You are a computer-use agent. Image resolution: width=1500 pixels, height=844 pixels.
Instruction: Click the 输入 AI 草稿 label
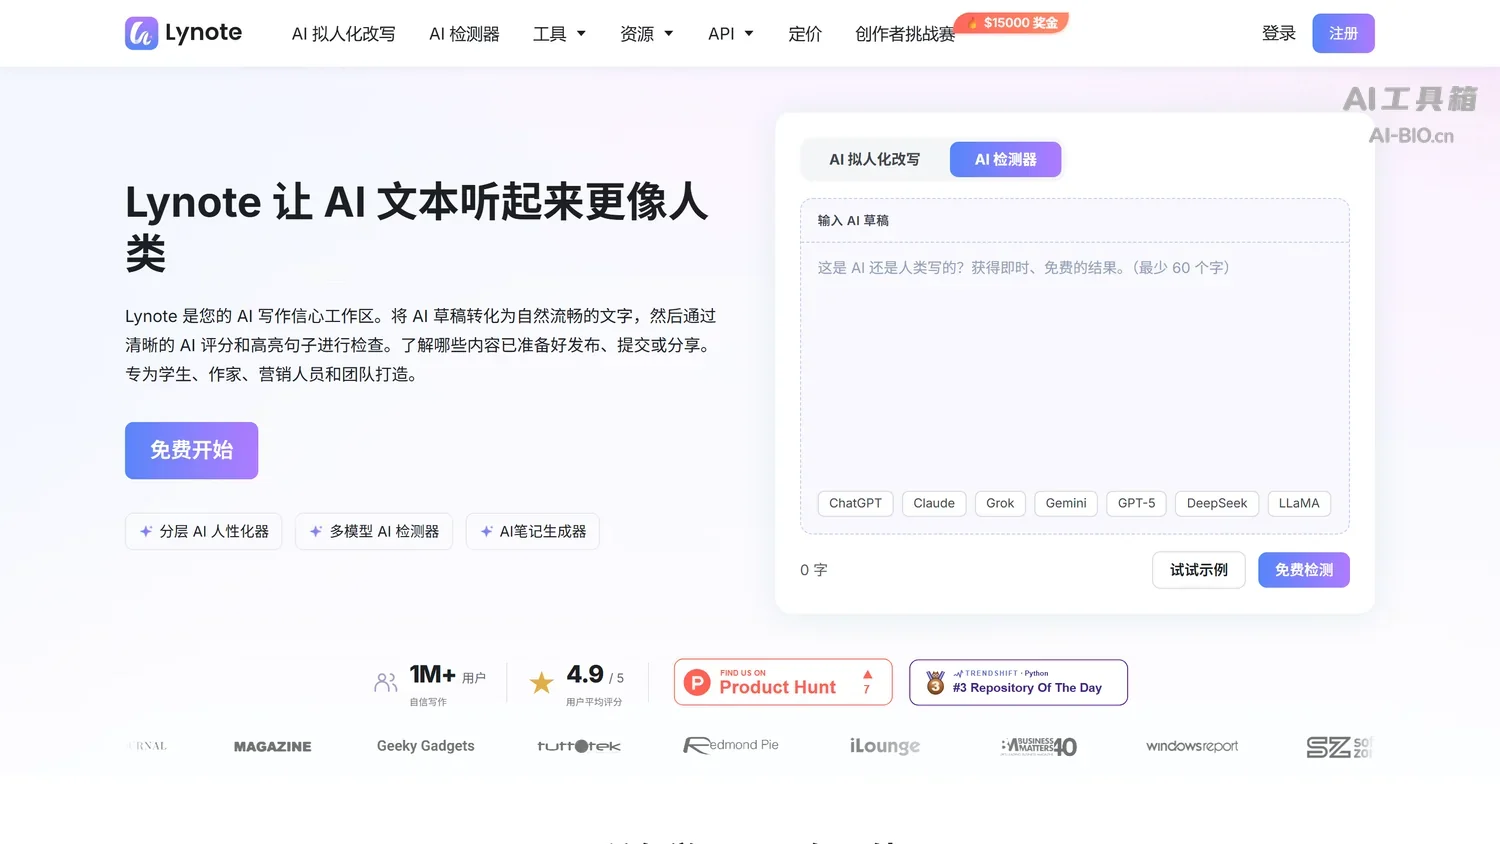coord(853,221)
